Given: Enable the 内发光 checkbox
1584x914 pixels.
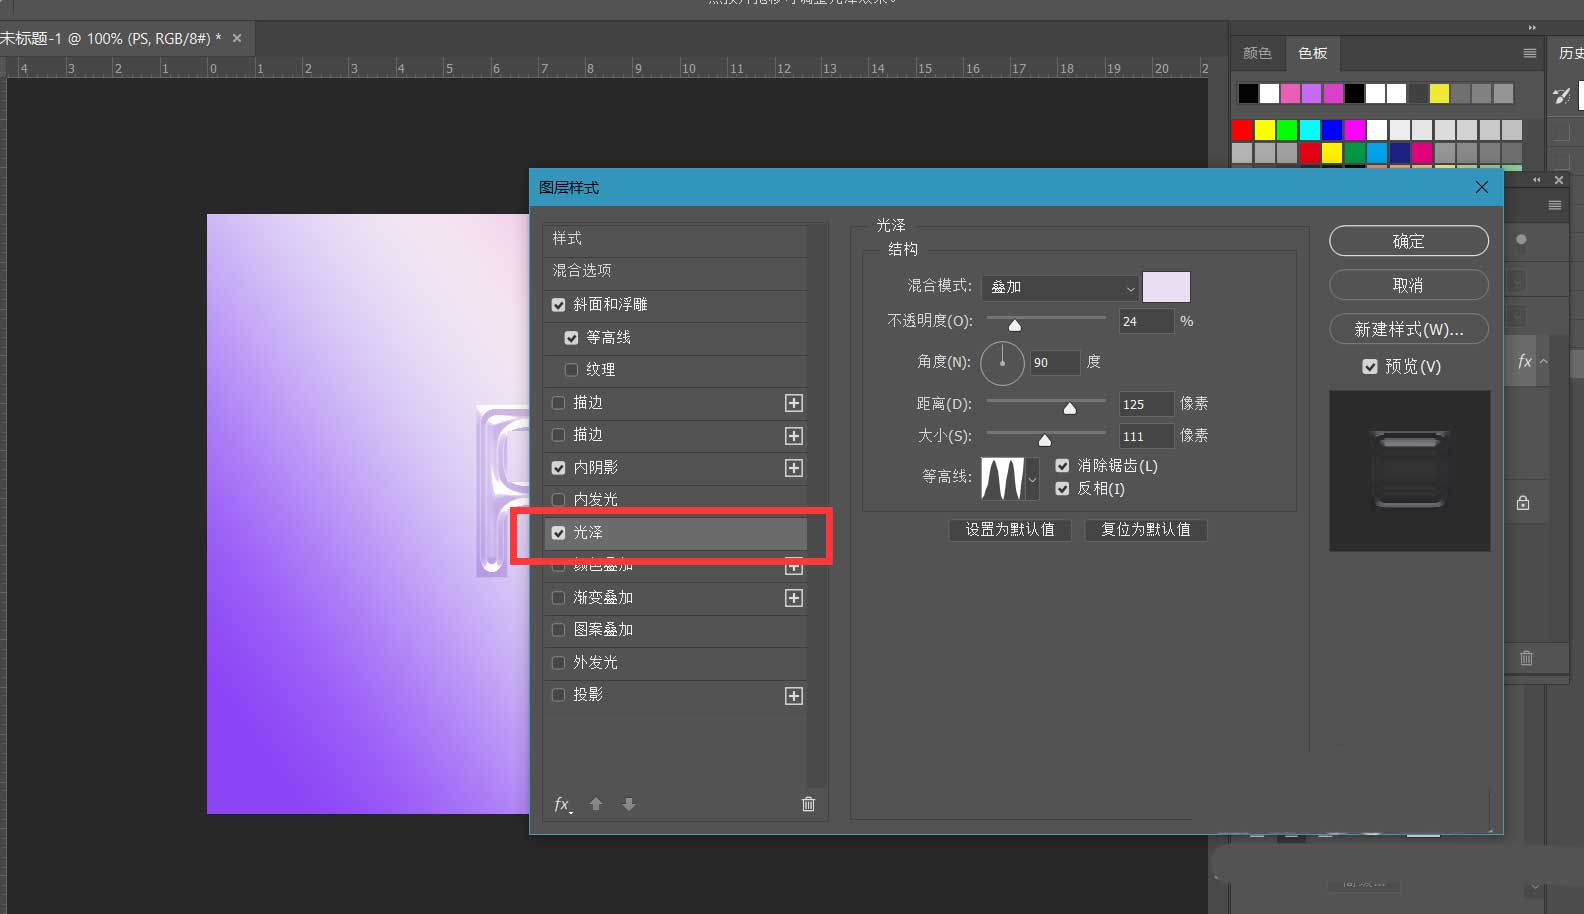Looking at the screenshot, I should coord(558,500).
